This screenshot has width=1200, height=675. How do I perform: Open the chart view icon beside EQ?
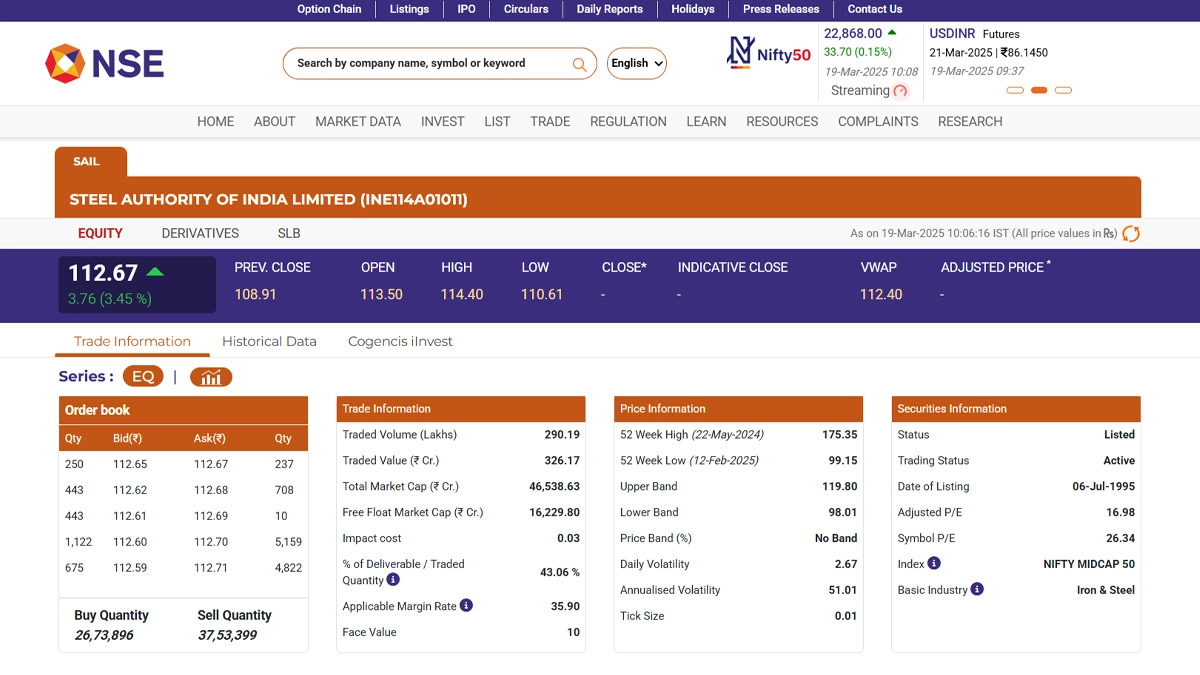[211, 377]
